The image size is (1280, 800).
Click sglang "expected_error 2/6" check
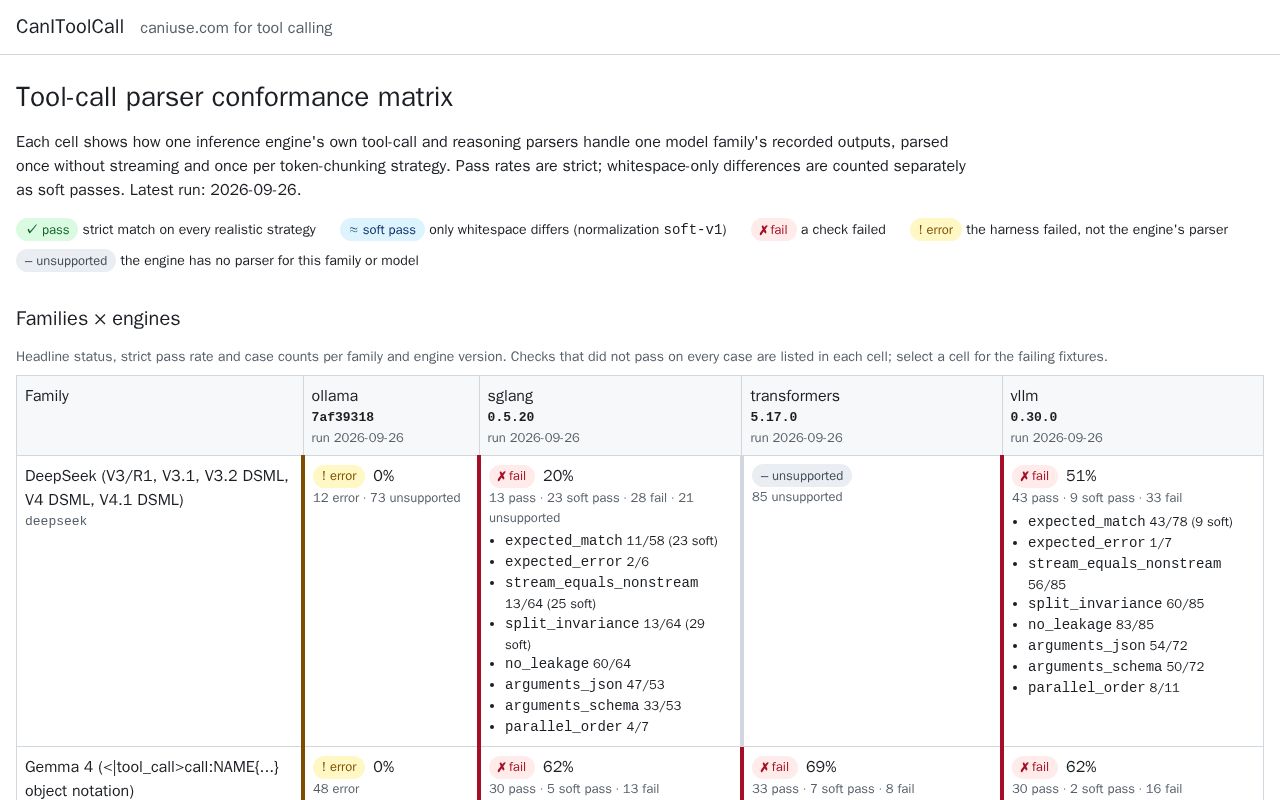[x=577, y=562]
